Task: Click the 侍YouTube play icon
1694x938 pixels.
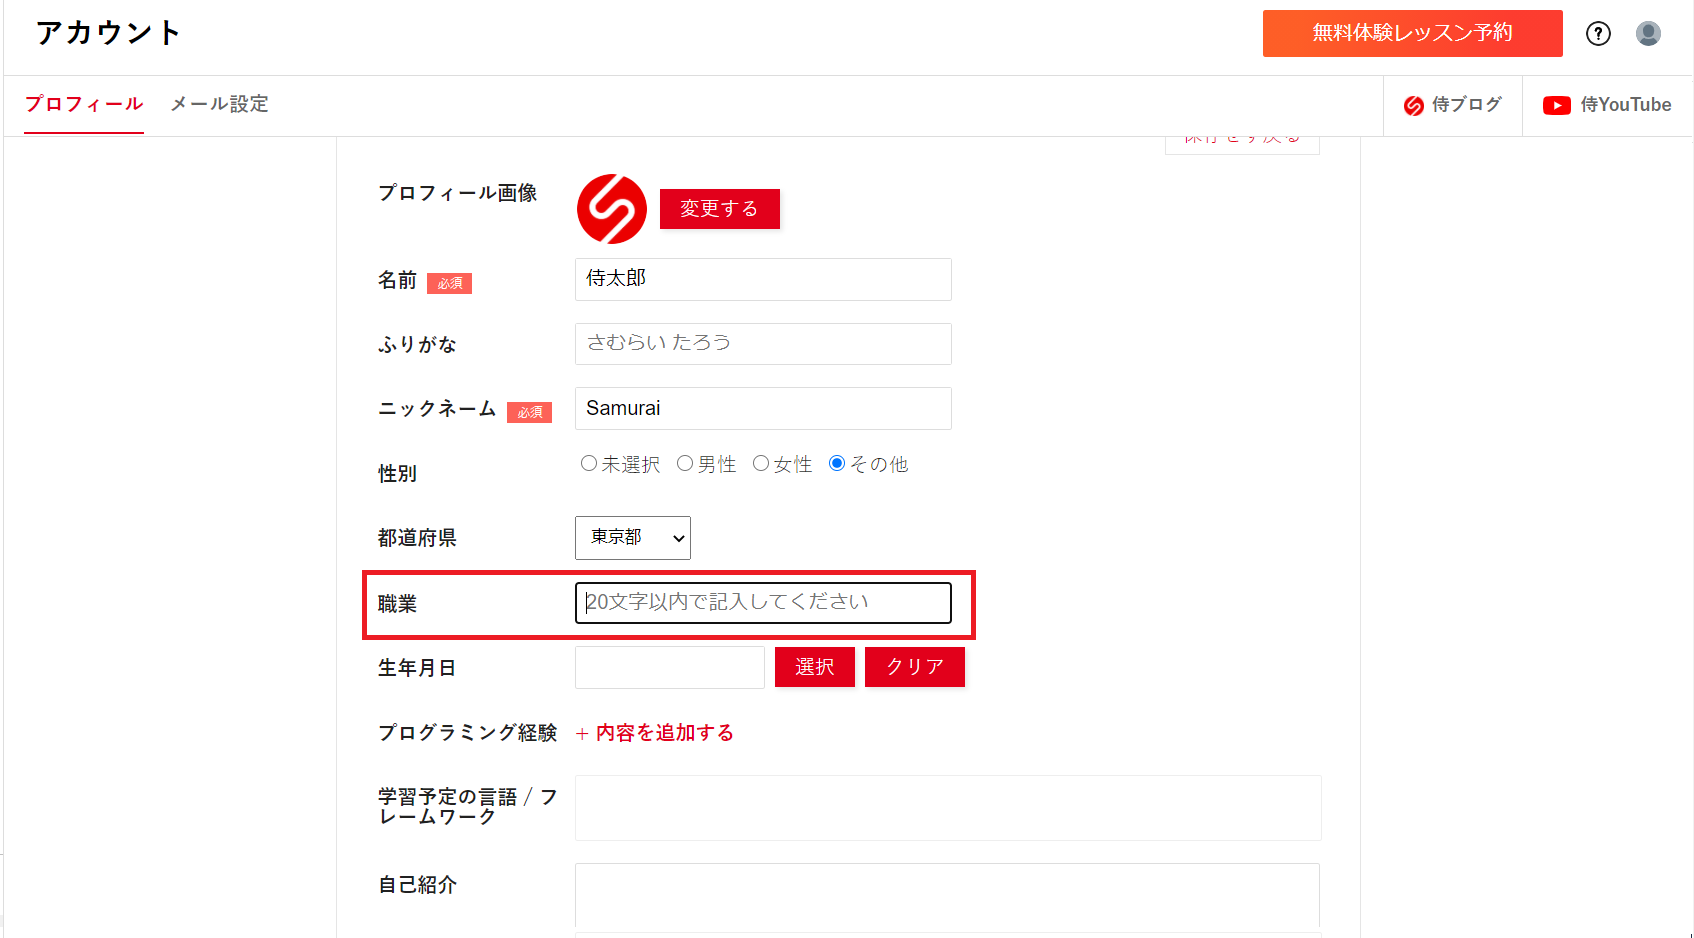Action: 1556,106
